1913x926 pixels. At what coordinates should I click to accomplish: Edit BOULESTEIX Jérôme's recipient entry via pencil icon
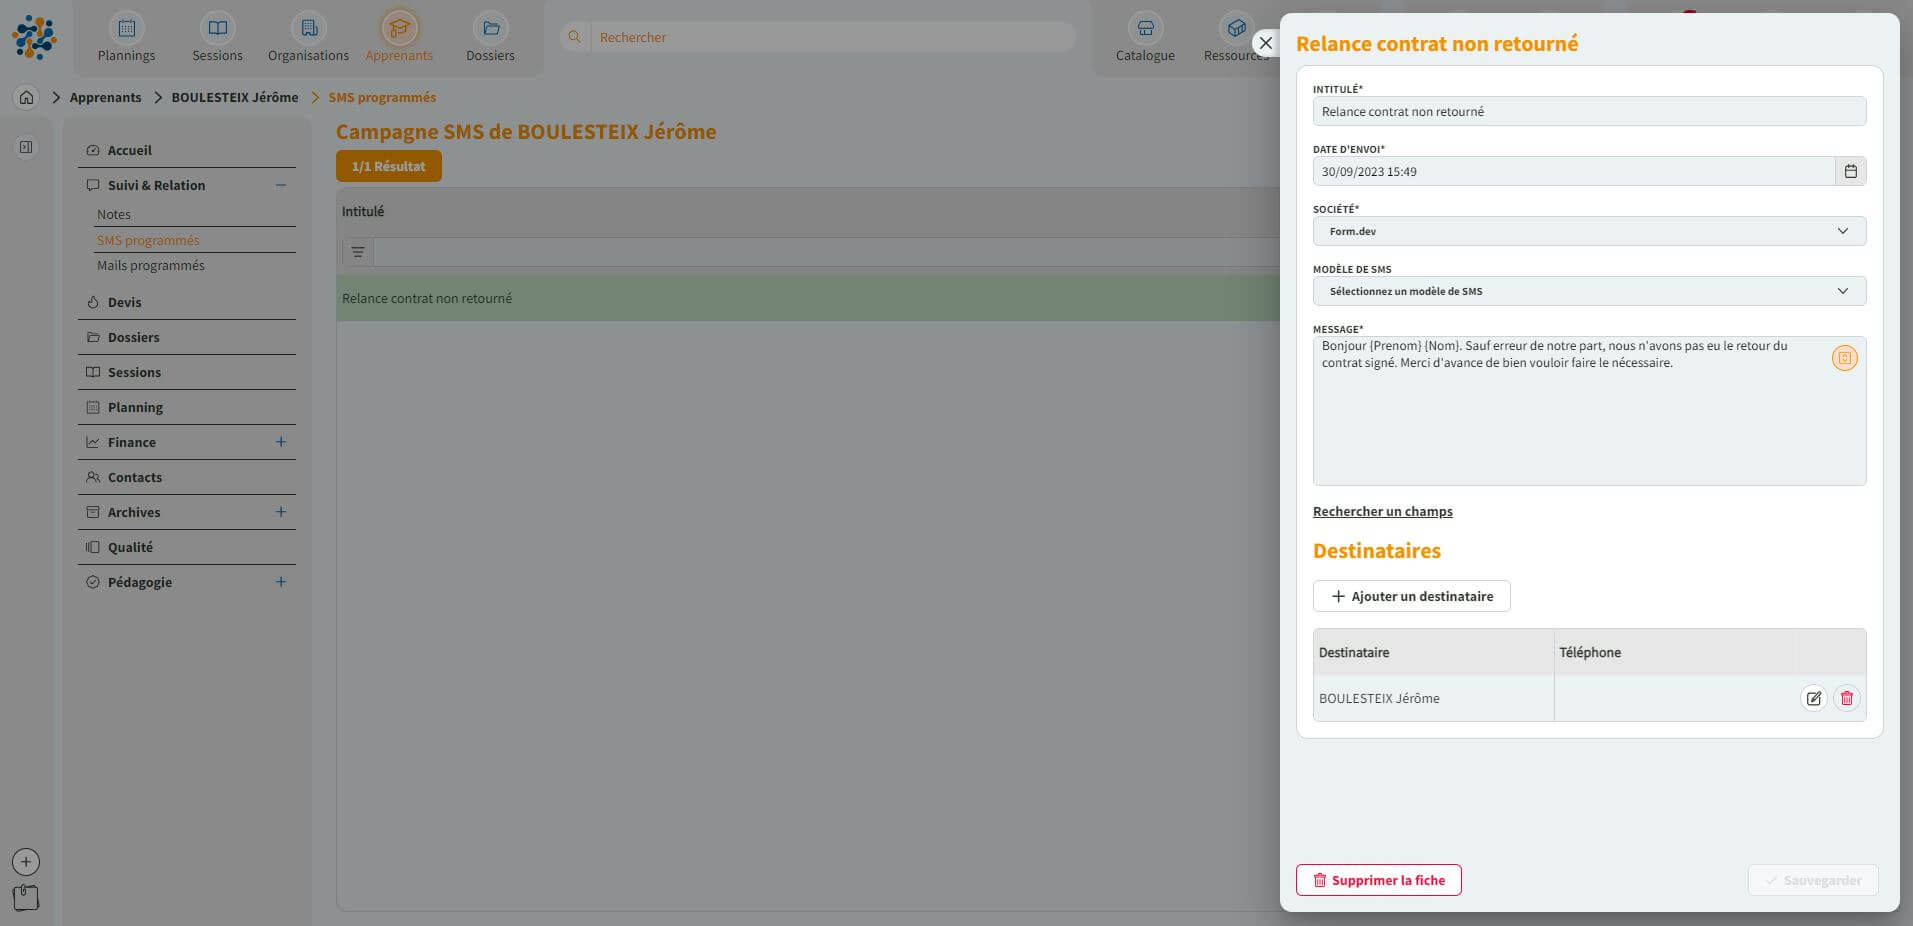pyautogui.click(x=1815, y=698)
